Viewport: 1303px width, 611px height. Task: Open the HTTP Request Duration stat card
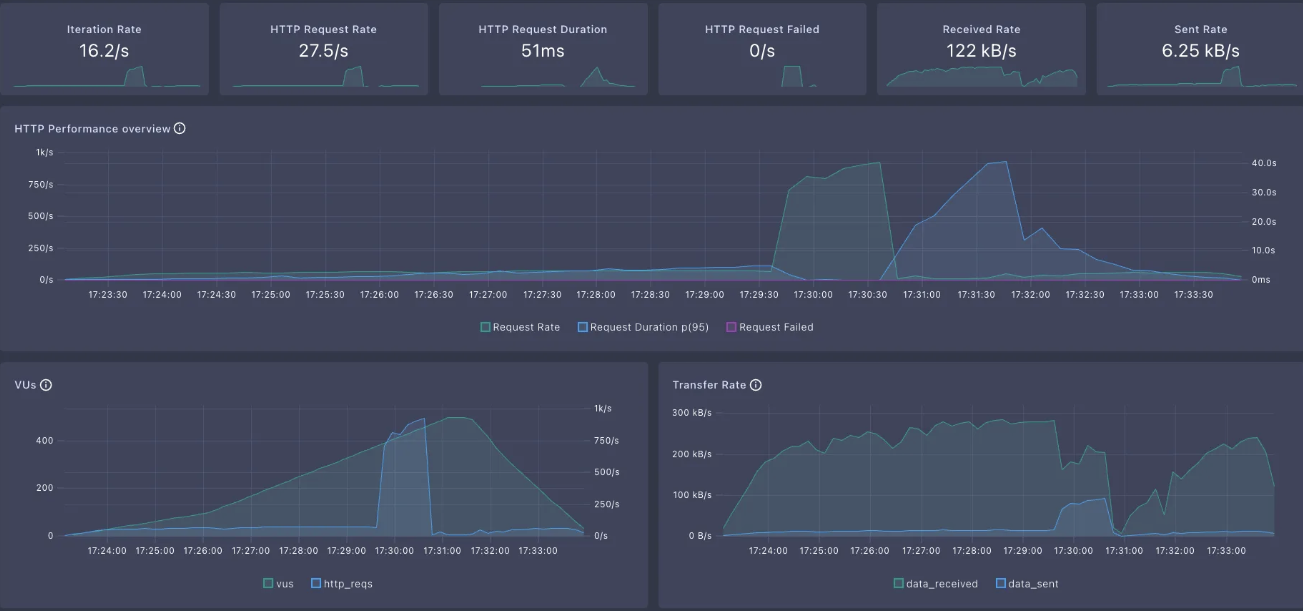543,49
